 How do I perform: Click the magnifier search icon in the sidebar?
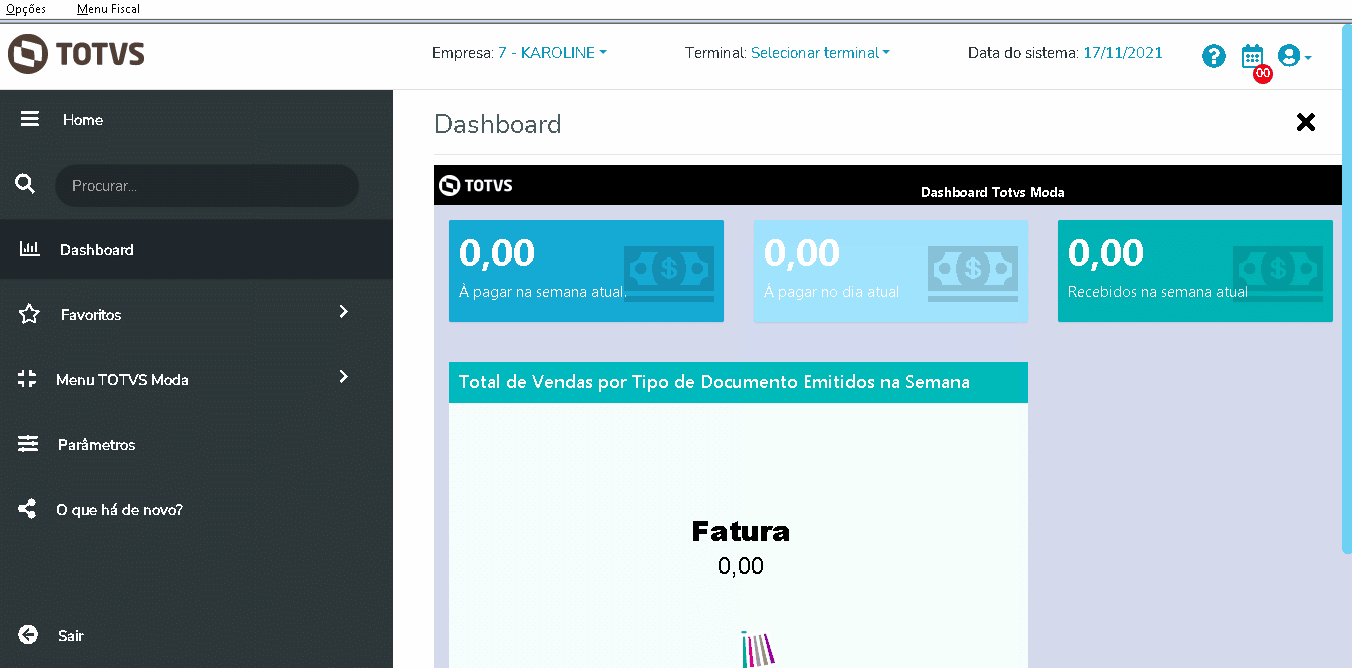26,184
